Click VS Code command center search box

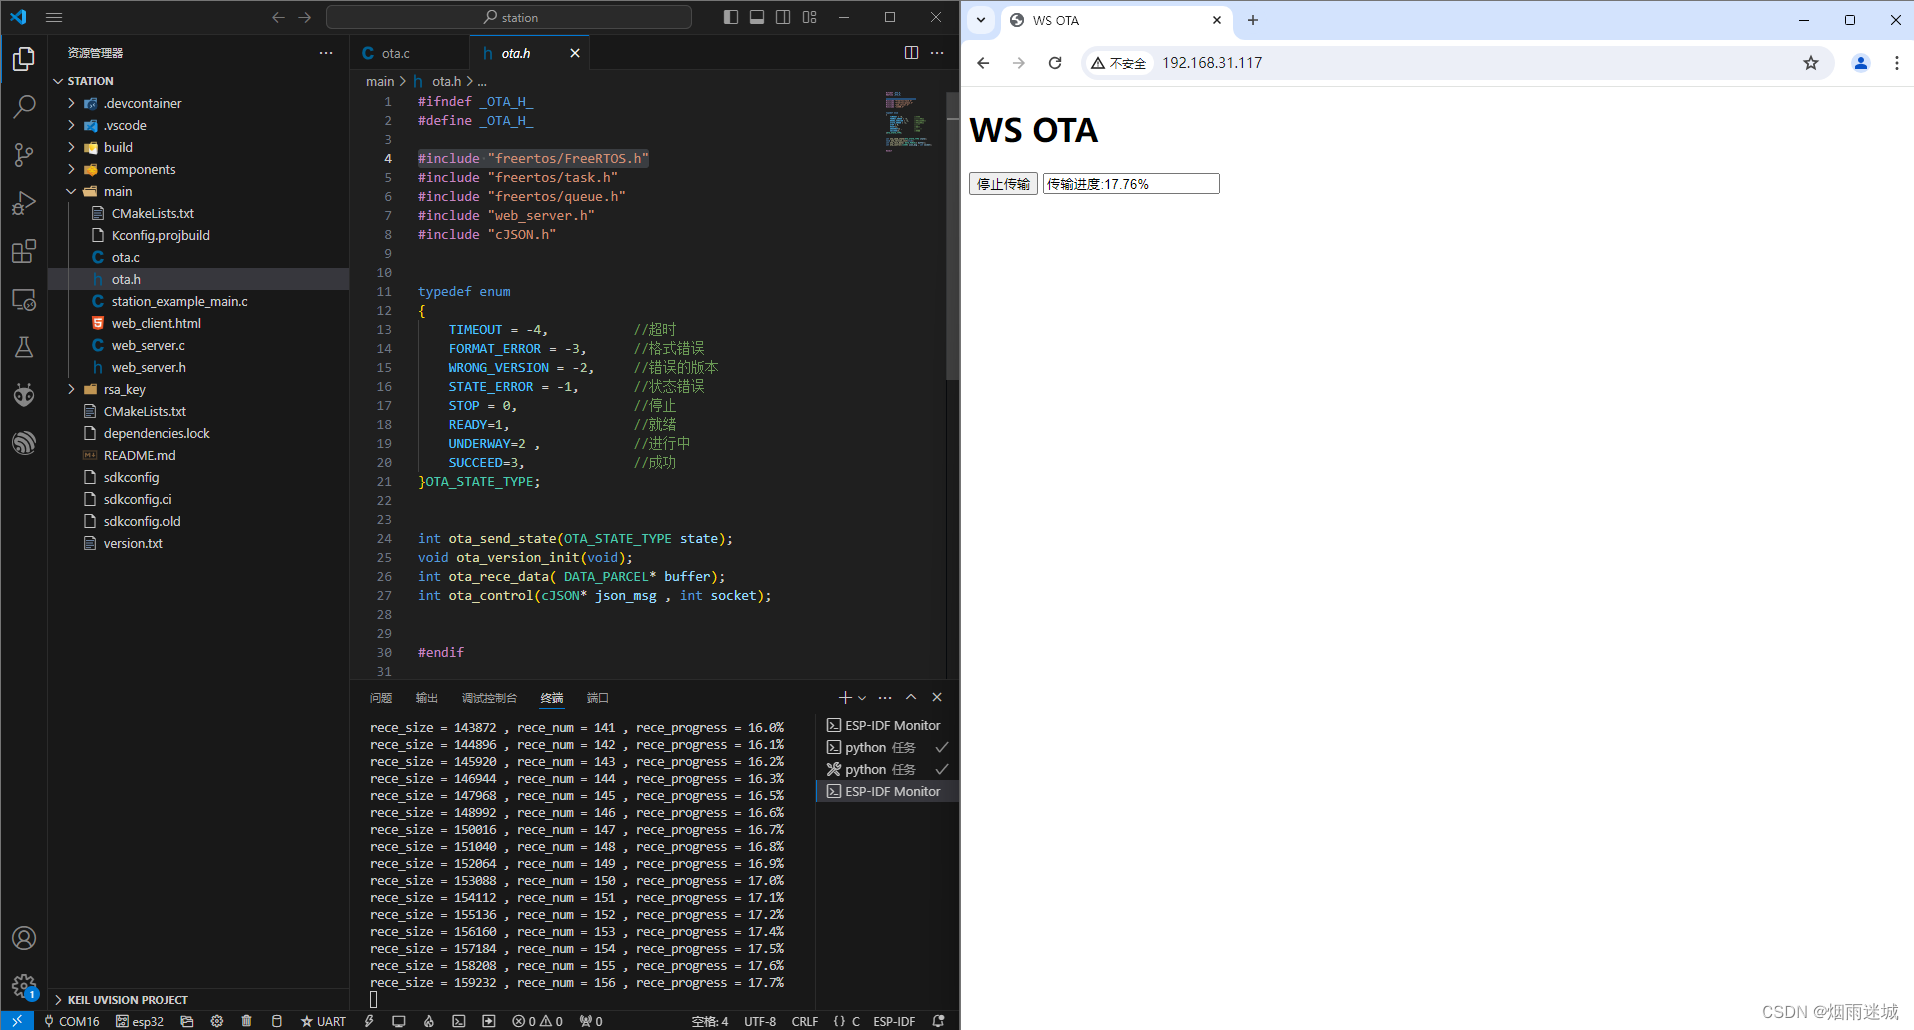pos(509,17)
